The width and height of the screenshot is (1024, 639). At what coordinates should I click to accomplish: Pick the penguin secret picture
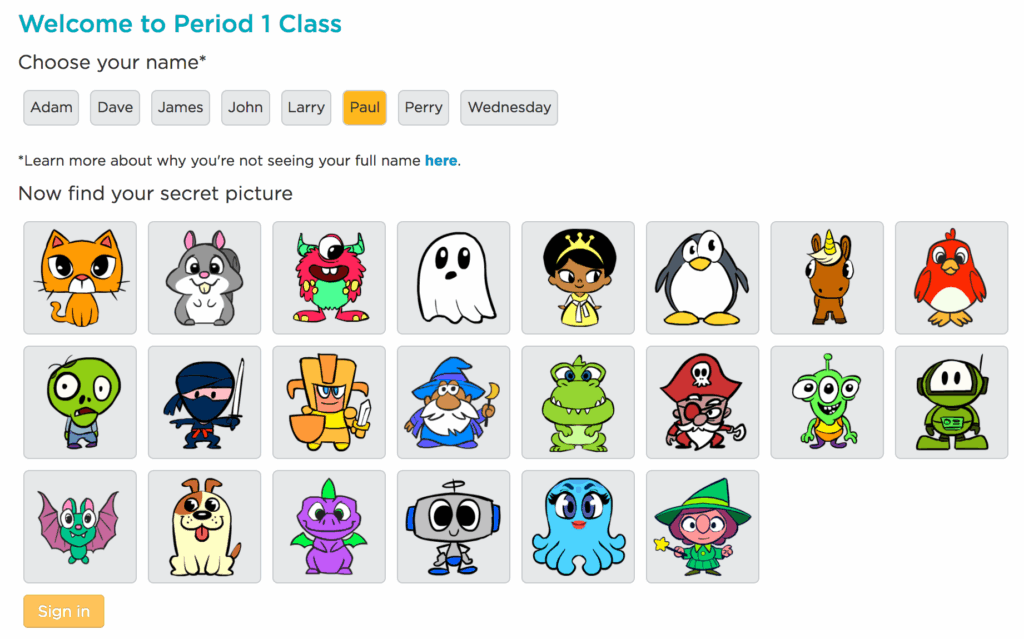point(702,278)
